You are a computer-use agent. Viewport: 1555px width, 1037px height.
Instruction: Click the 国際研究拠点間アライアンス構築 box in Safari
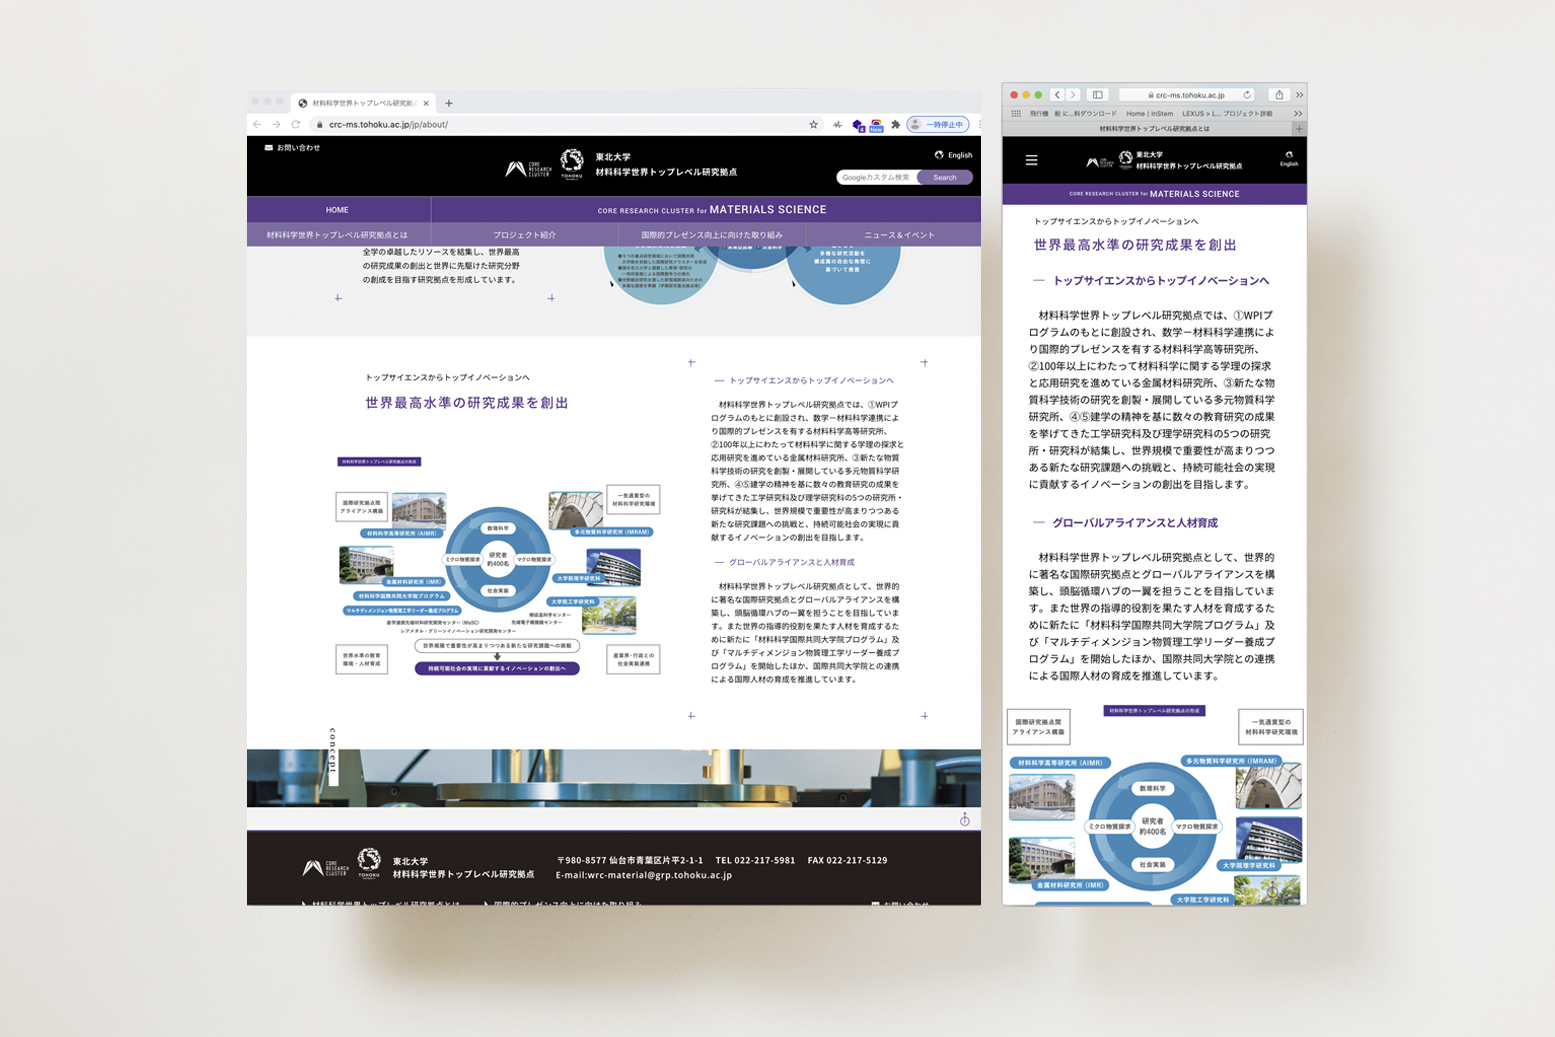(1039, 727)
